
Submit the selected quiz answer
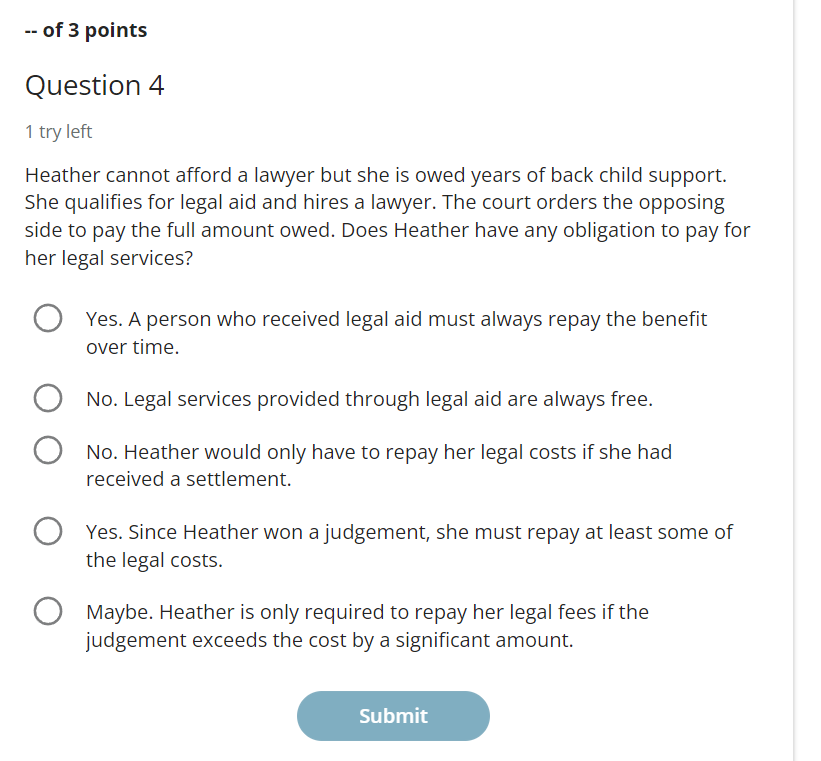pyautogui.click(x=393, y=716)
